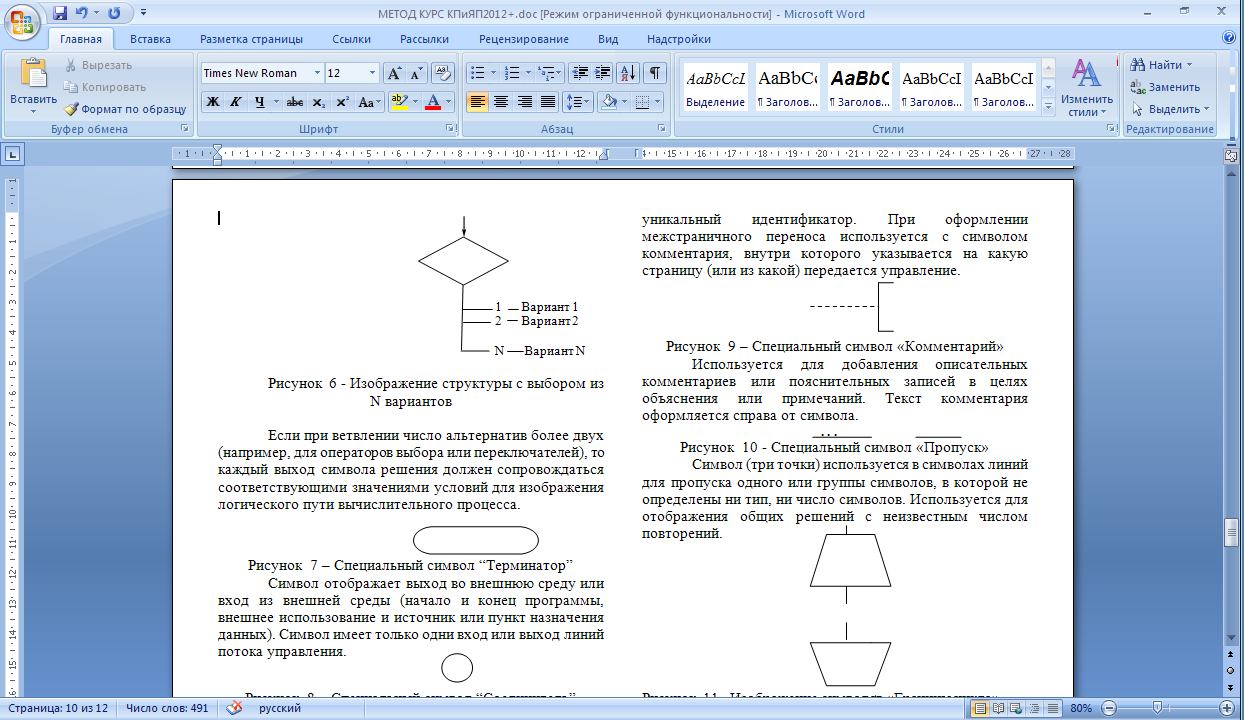Image resolution: width=1244 pixels, height=720 pixels.
Task: Align text right
Action: pyautogui.click(x=524, y=102)
